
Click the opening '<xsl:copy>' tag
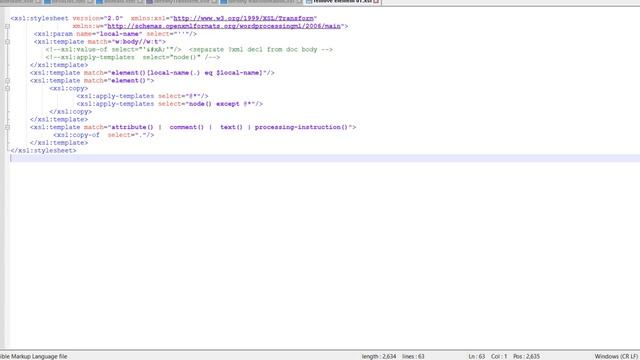click(x=69, y=88)
